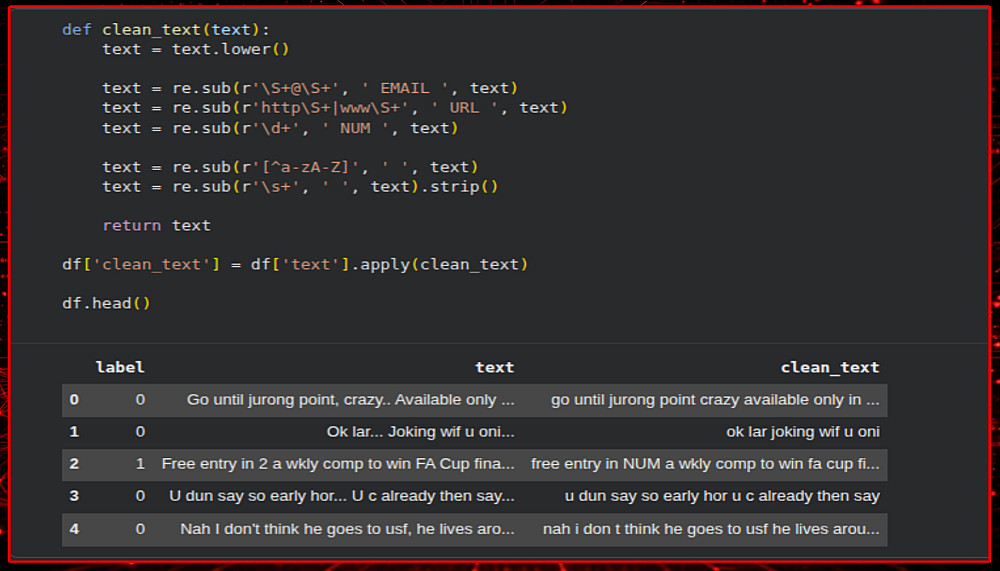Click the URL regex substitution line

[x=335, y=108]
